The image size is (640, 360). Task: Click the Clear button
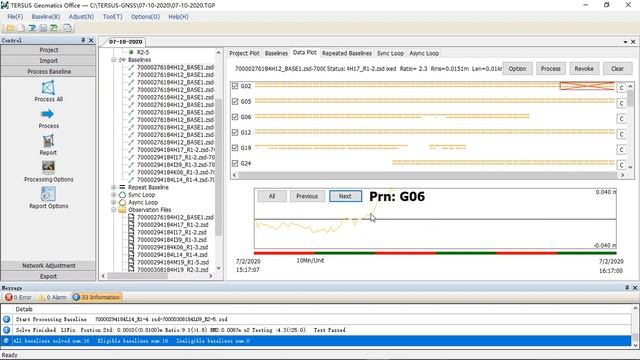[x=617, y=69]
